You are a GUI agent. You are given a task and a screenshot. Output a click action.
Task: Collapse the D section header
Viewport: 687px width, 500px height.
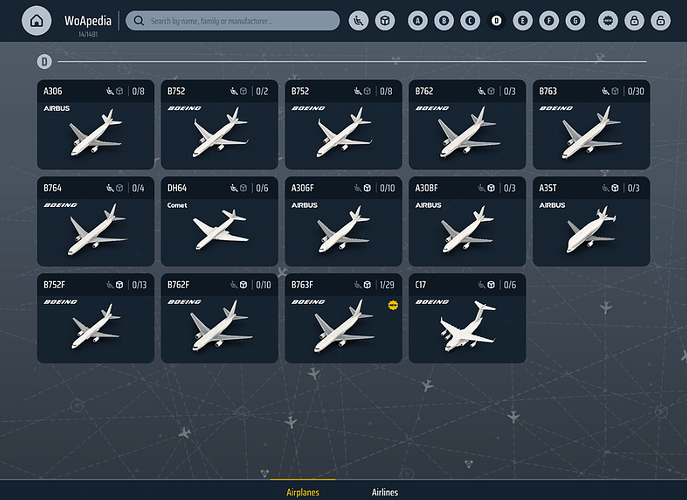[x=44, y=62]
